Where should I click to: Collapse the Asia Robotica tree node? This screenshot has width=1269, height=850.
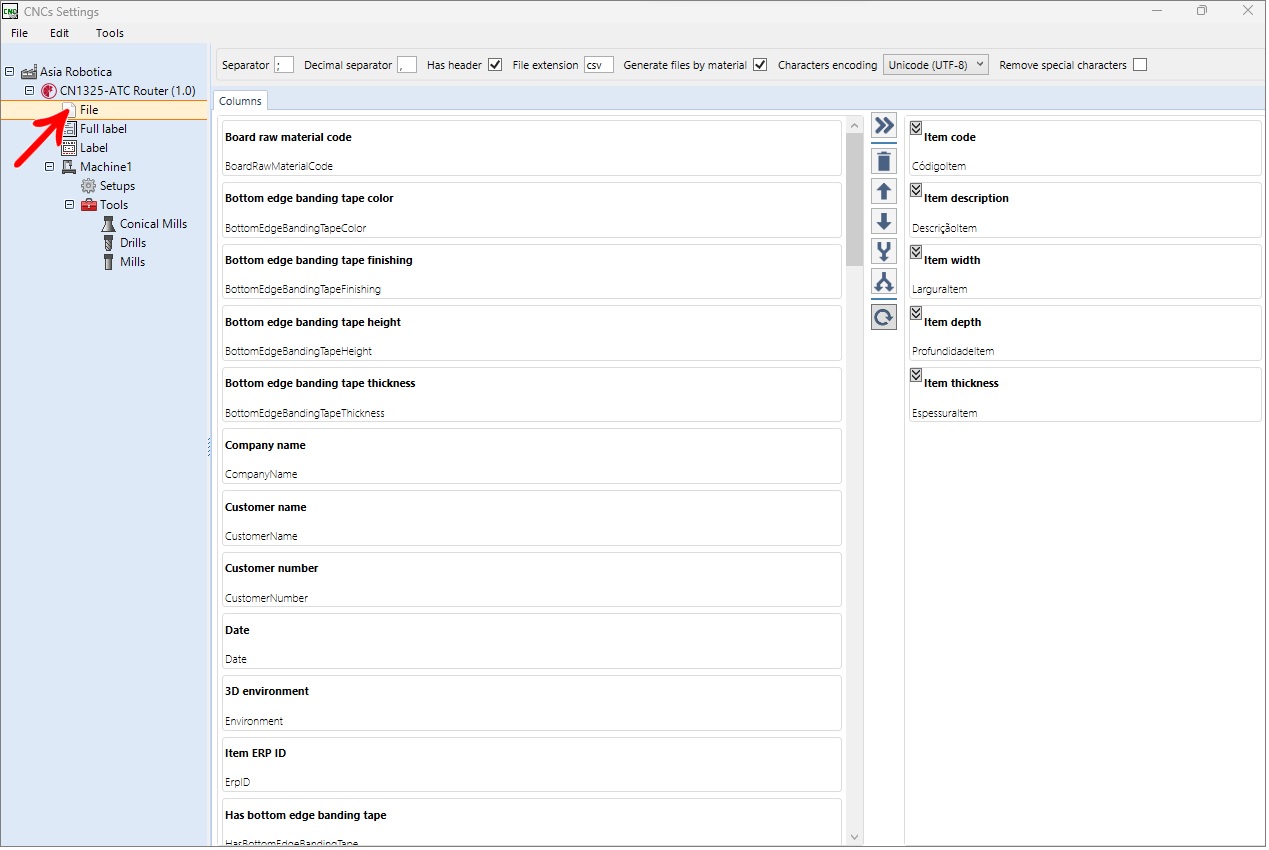click(10, 72)
